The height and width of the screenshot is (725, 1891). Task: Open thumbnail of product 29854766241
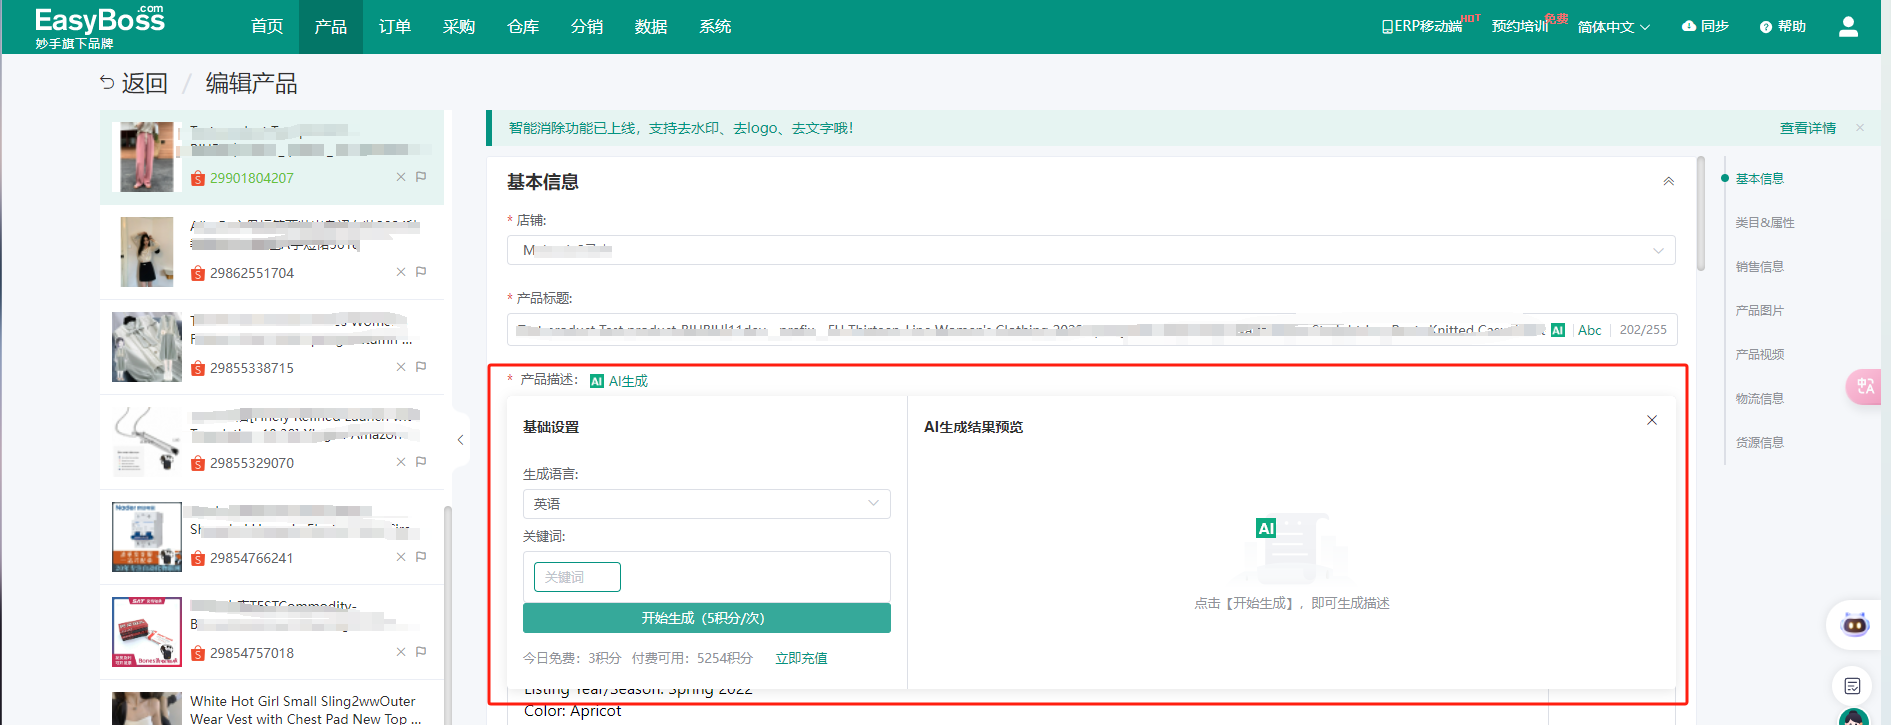click(146, 537)
